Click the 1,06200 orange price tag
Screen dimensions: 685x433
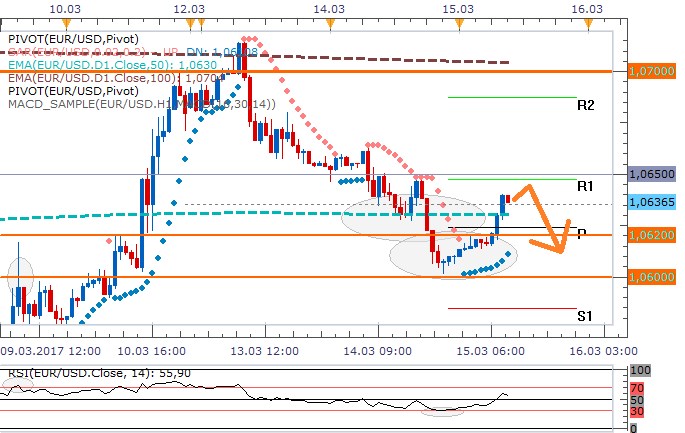point(651,235)
